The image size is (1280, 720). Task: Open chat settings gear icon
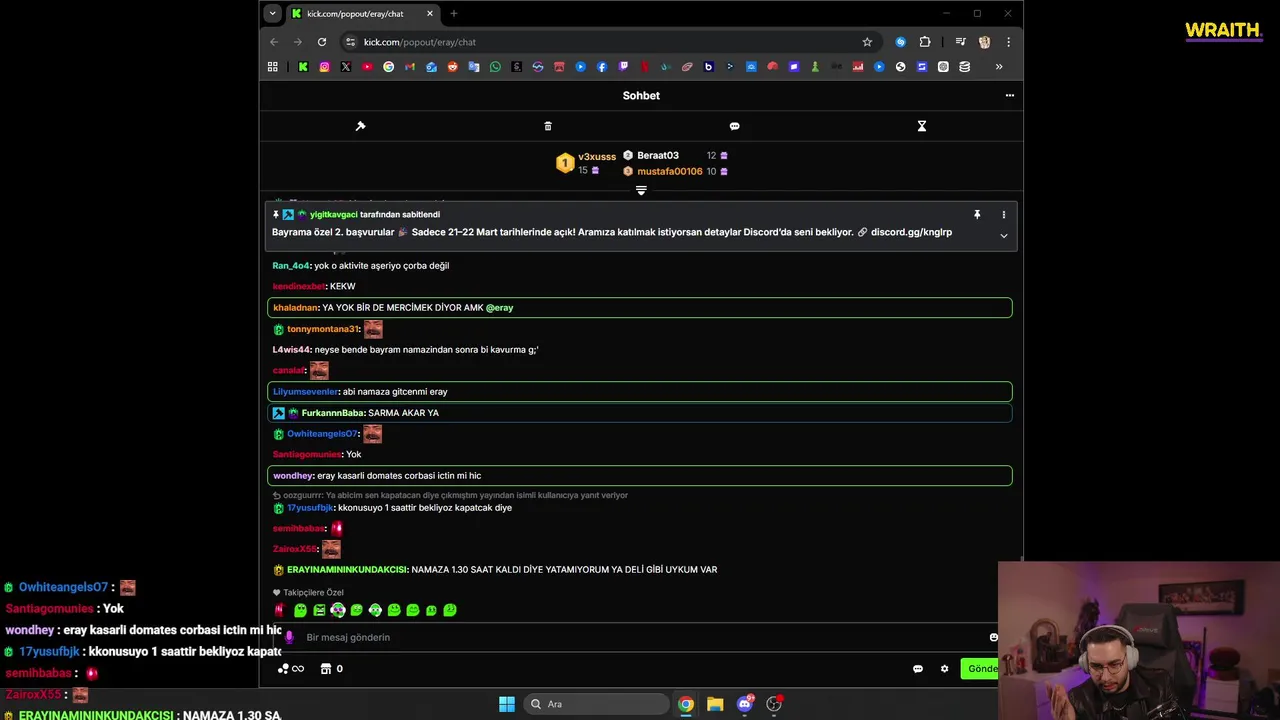click(x=944, y=669)
